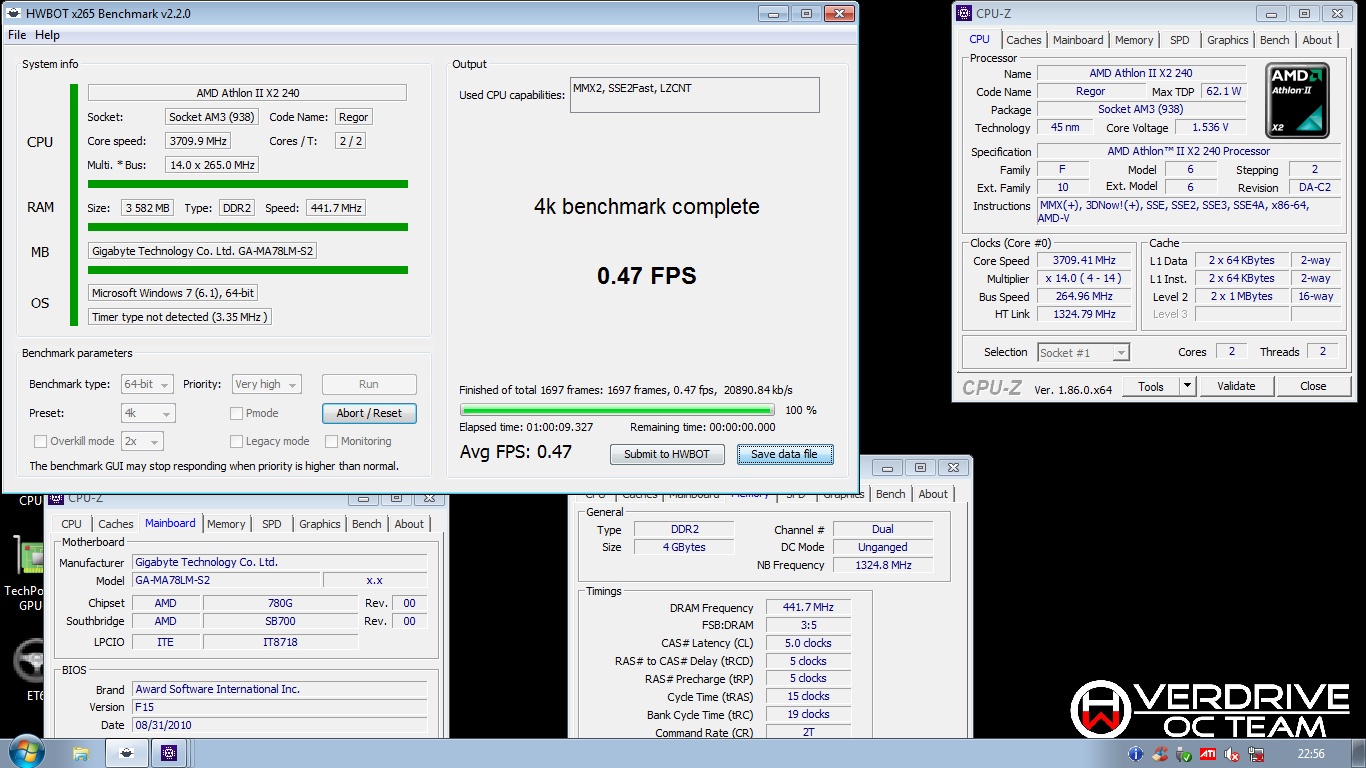Open the Help menu in HWBOT

click(x=48, y=35)
